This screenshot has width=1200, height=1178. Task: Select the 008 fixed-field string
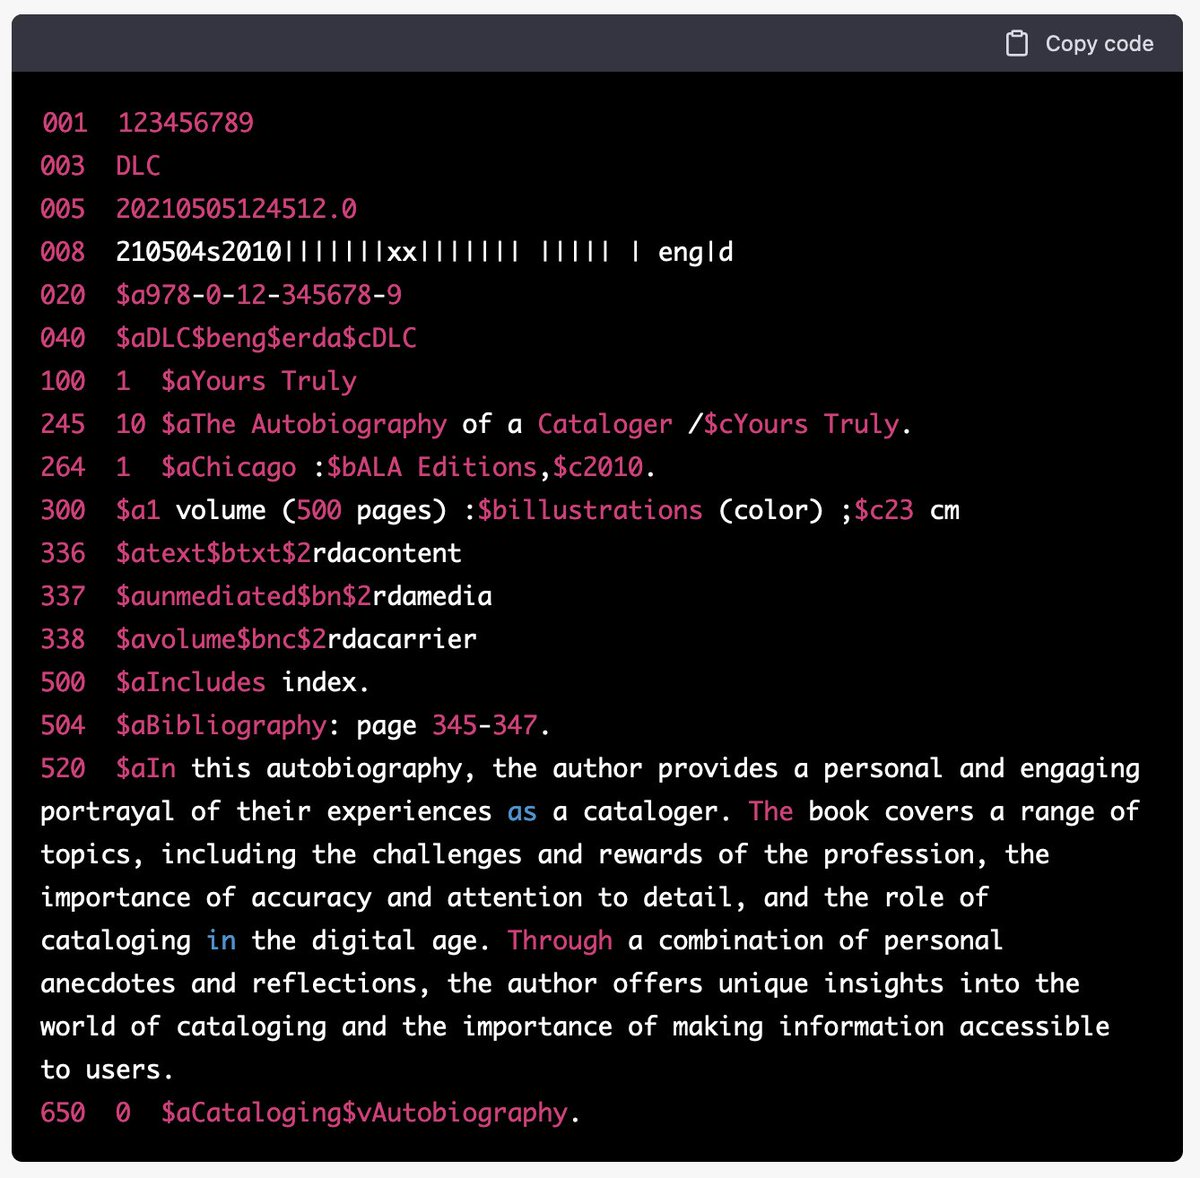pyautogui.click(x=425, y=252)
